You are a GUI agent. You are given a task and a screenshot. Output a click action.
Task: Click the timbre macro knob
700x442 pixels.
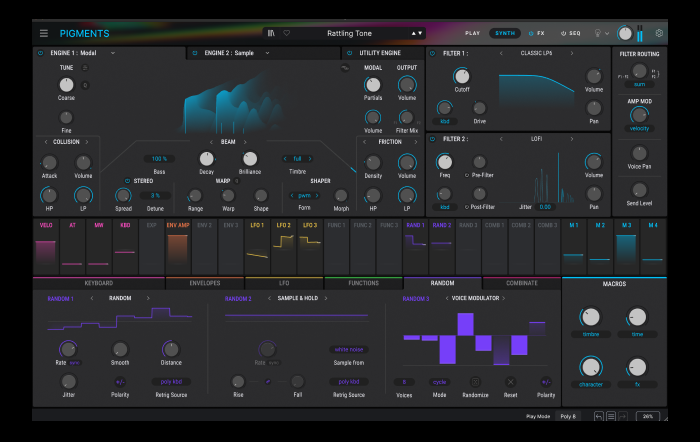click(x=591, y=317)
